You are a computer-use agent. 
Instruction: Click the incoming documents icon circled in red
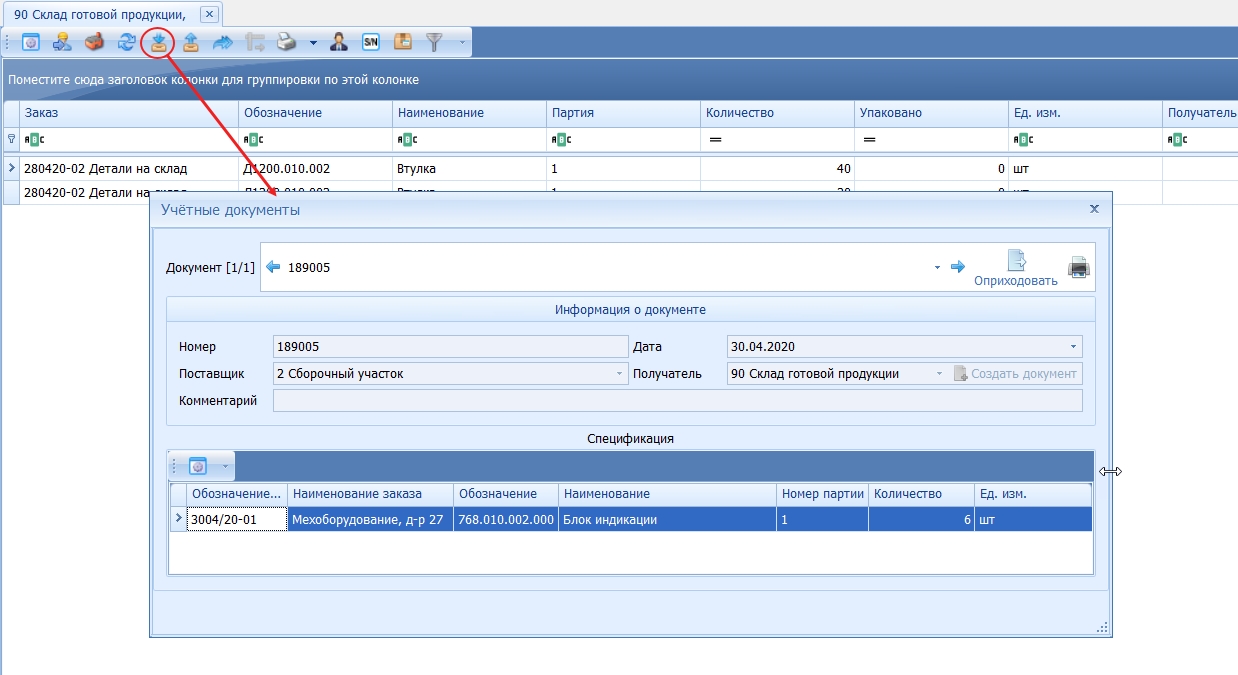[x=158, y=42]
